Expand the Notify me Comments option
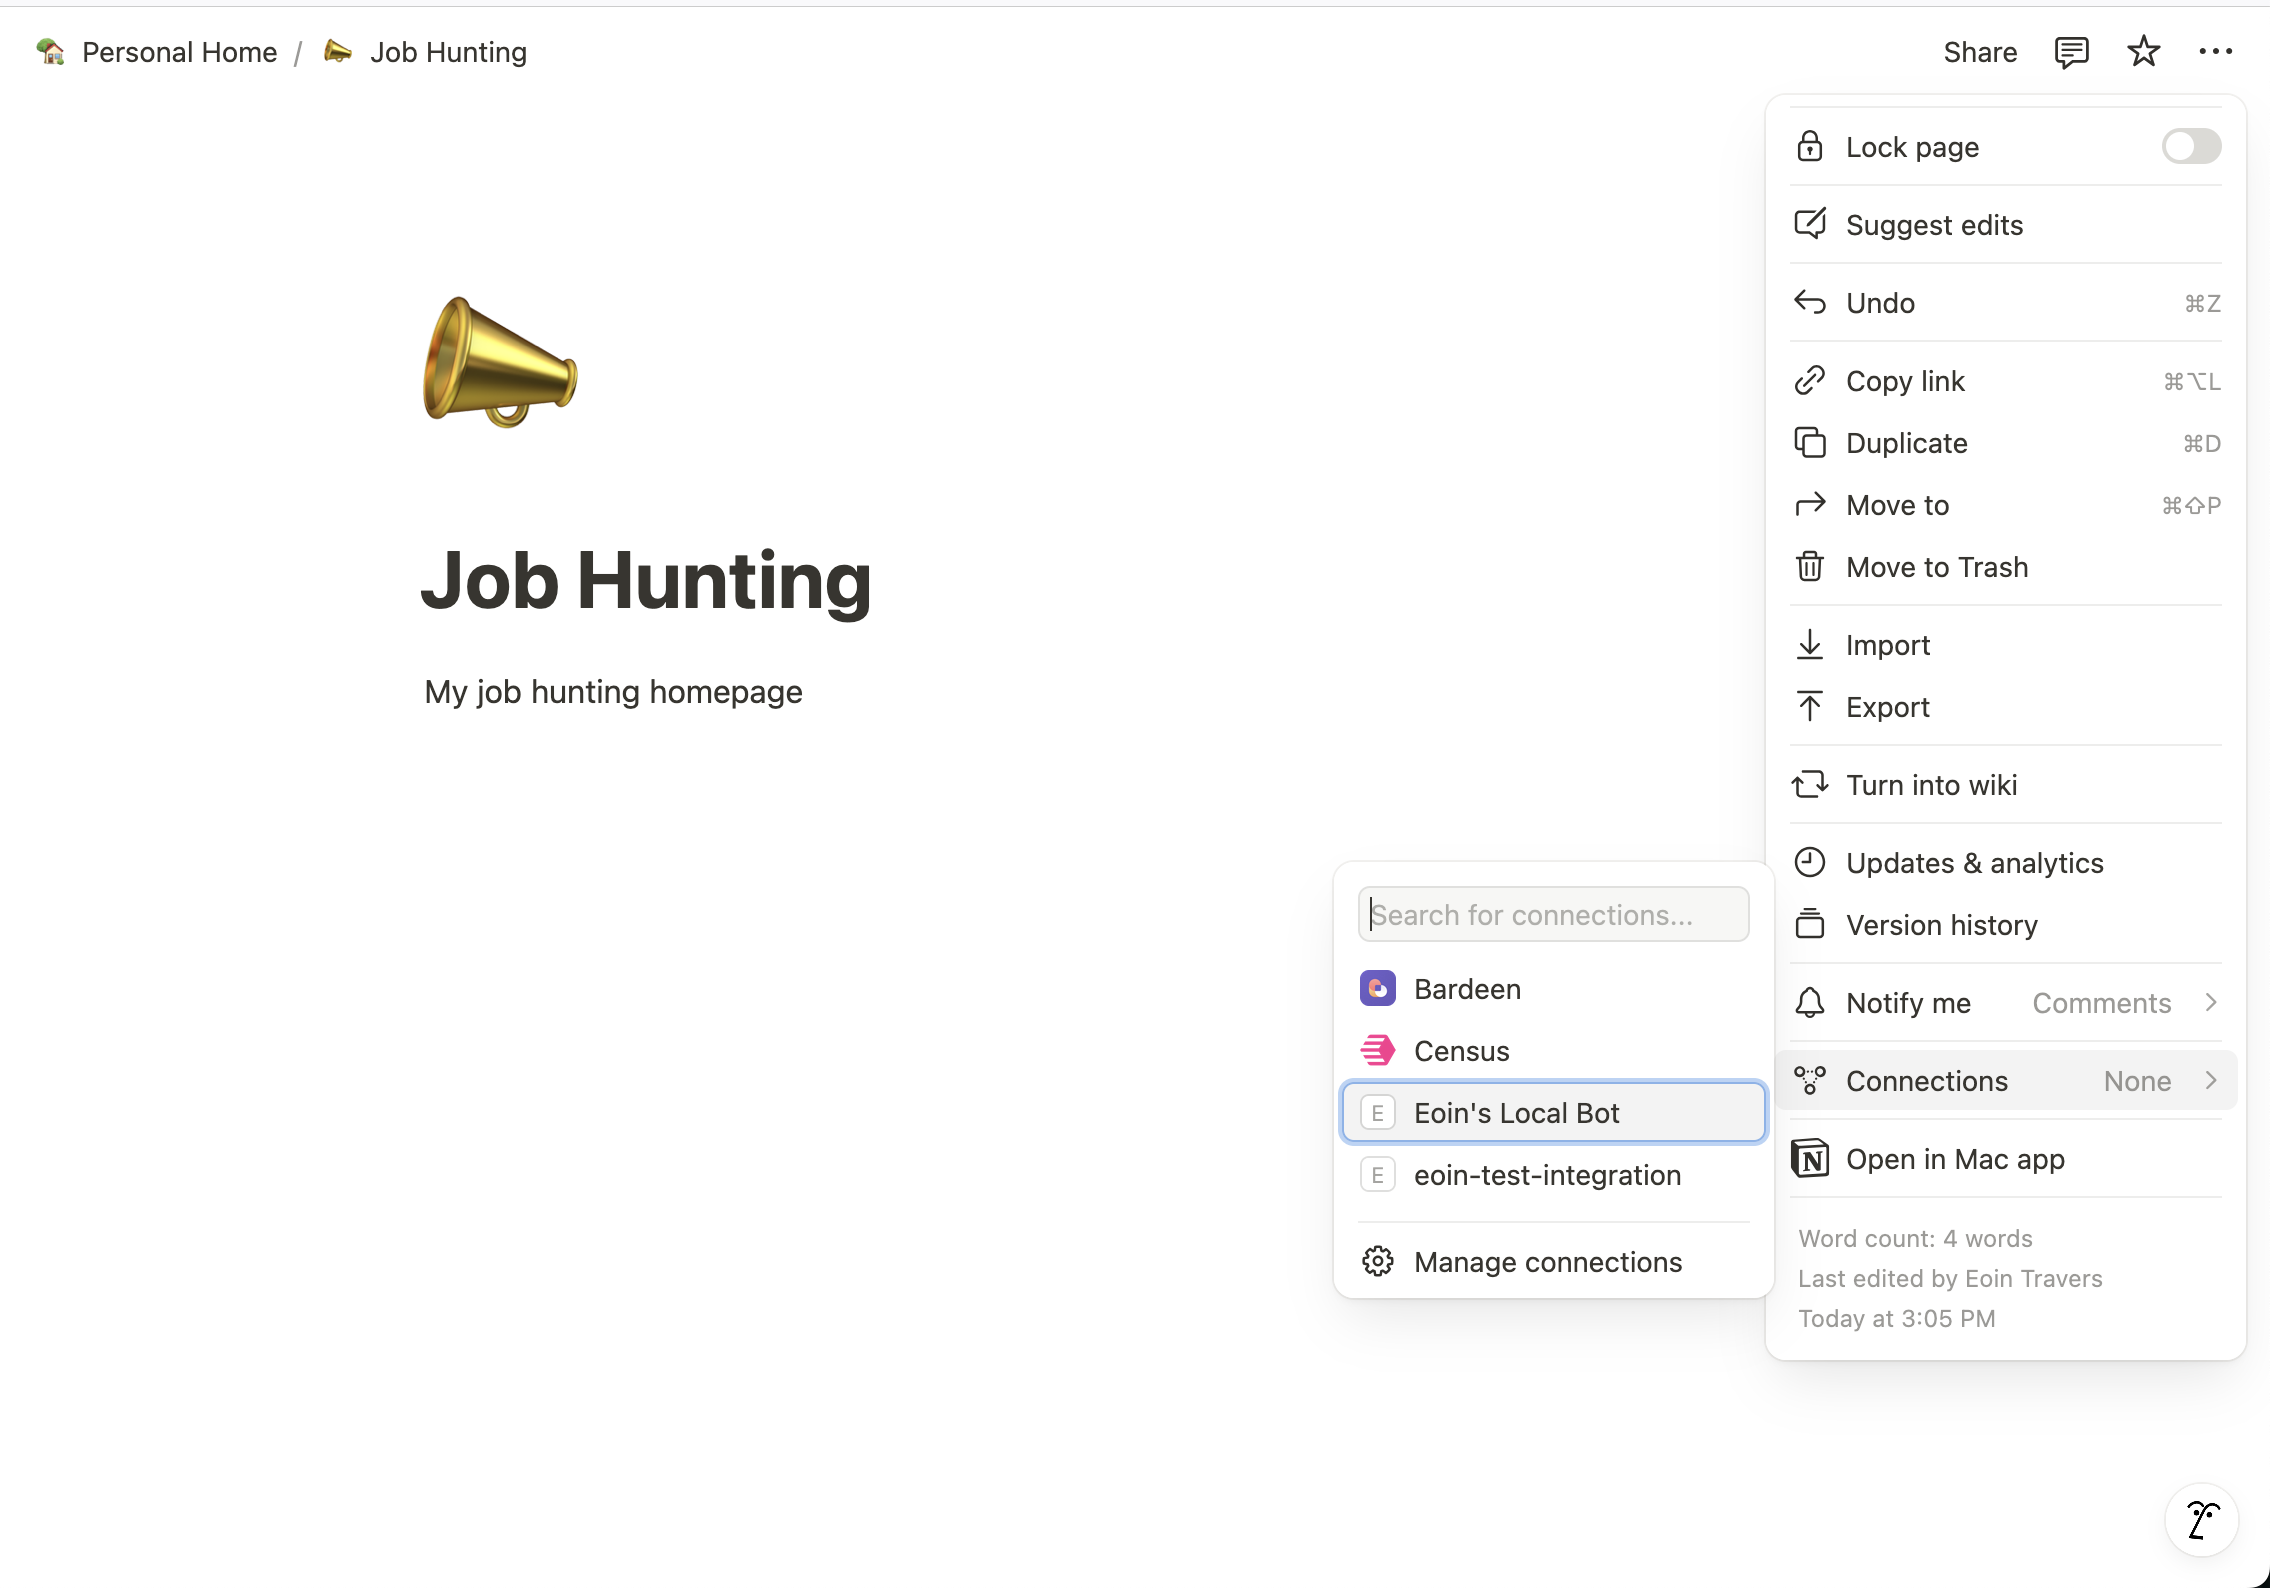Viewport: 2270px width, 1588px height. click(x=2209, y=1002)
